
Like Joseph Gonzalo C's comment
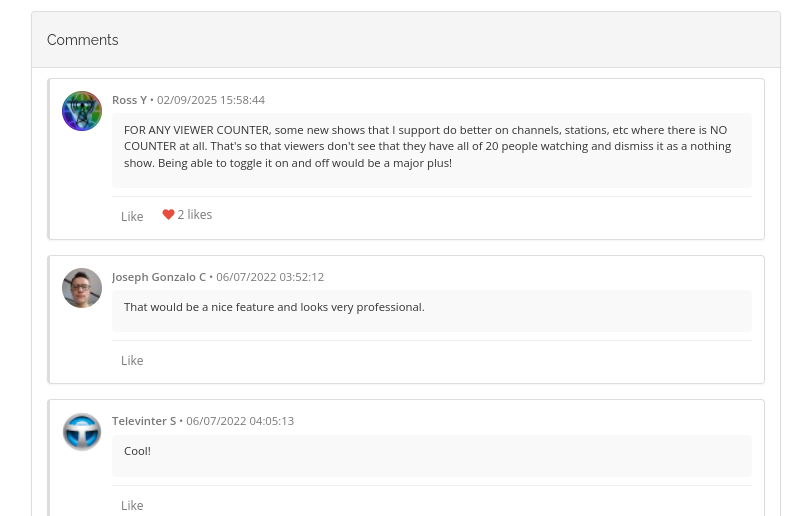132,360
